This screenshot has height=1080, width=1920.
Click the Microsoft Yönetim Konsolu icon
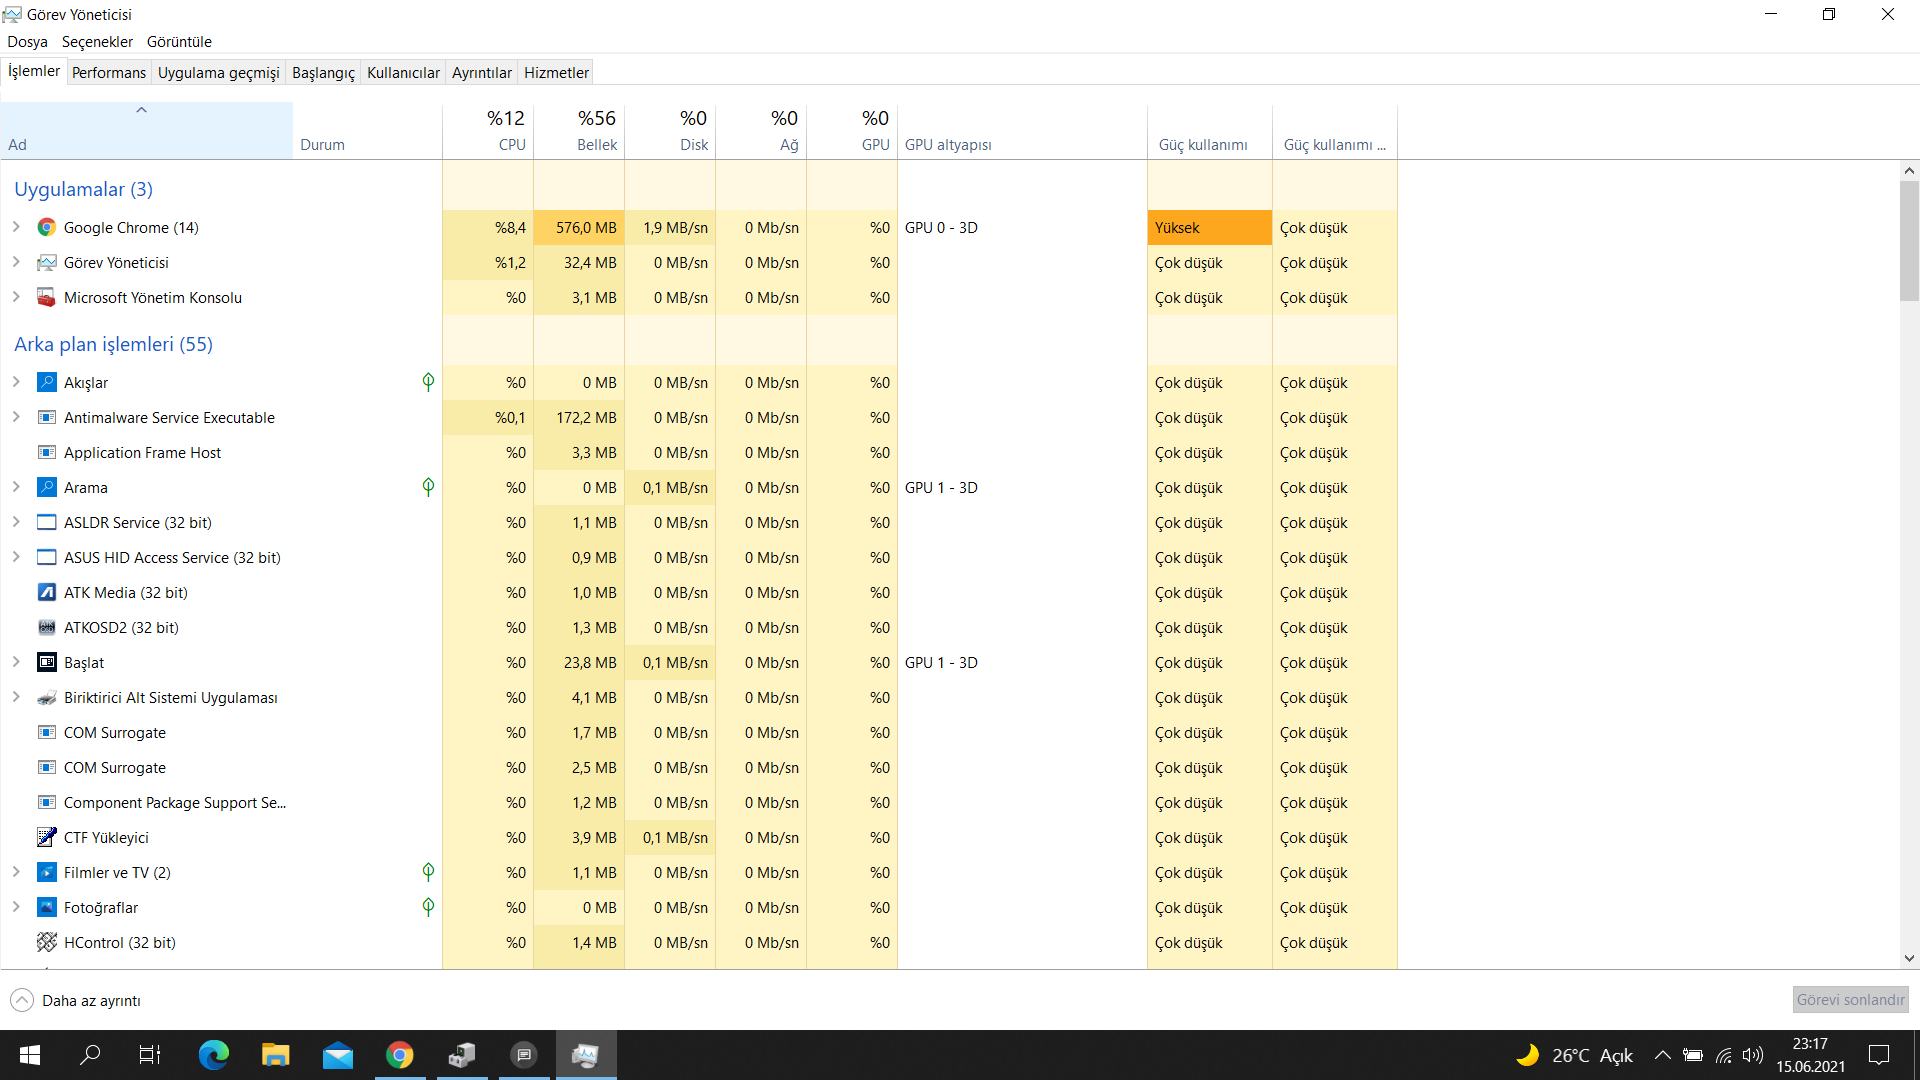46,298
